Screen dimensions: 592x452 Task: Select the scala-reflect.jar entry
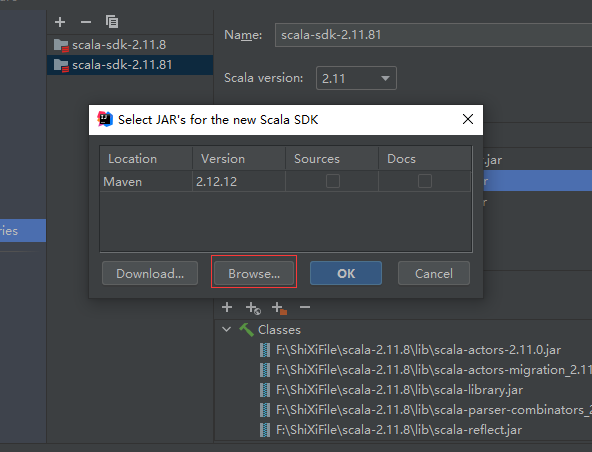pyautogui.click(x=399, y=430)
